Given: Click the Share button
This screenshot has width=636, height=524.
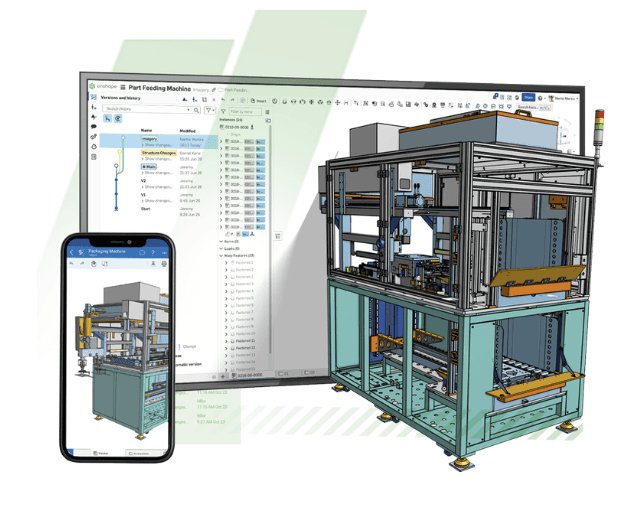Looking at the screenshot, I should tap(528, 97).
